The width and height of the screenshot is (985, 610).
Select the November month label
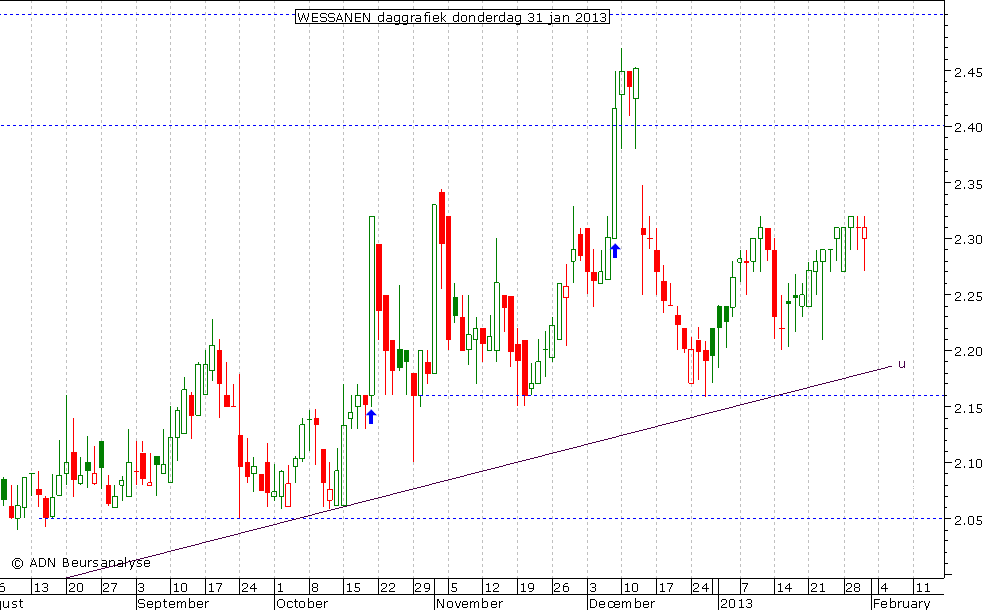tap(469, 603)
